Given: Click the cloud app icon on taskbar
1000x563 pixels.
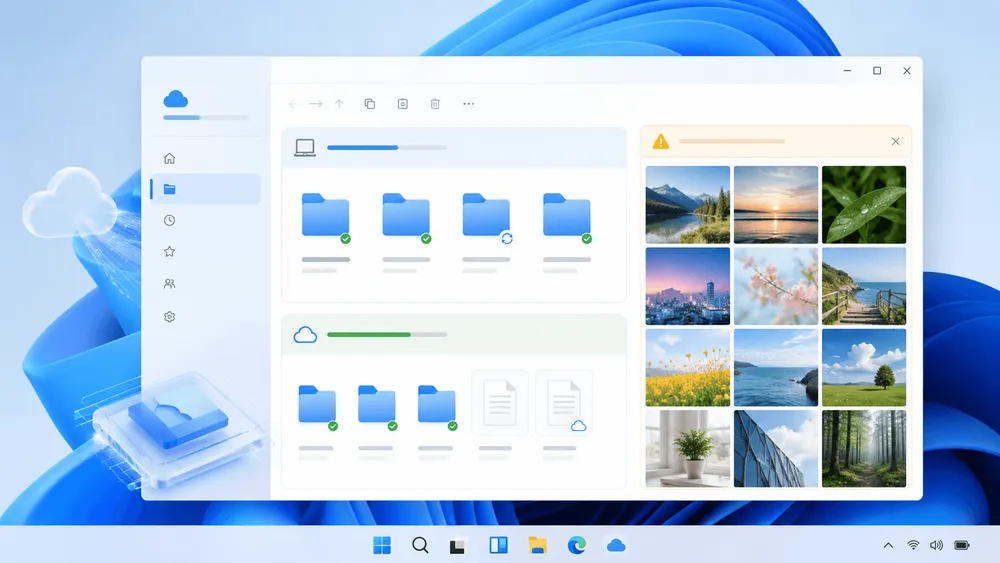Looking at the screenshot, I should [616, 545].
